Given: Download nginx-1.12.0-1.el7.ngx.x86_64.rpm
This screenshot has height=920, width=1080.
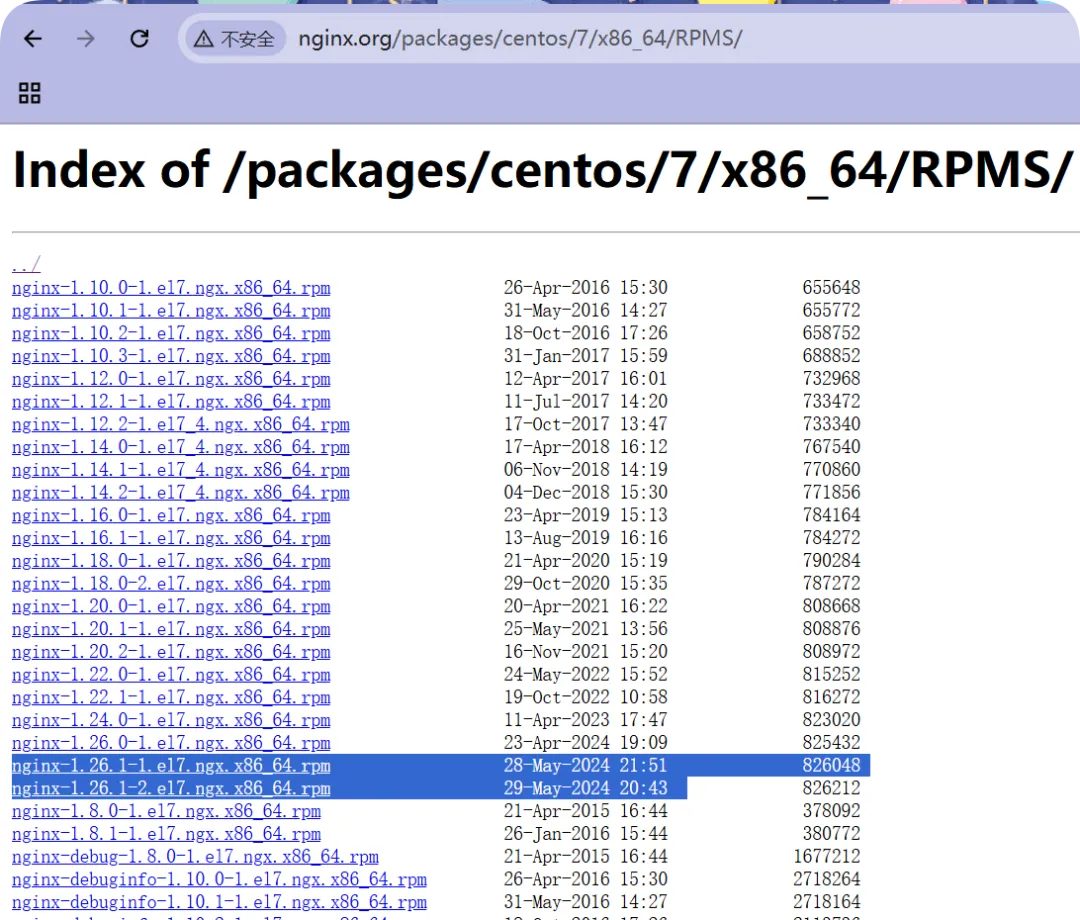Looking at the screenshot, I should click(x=171, y=379).
